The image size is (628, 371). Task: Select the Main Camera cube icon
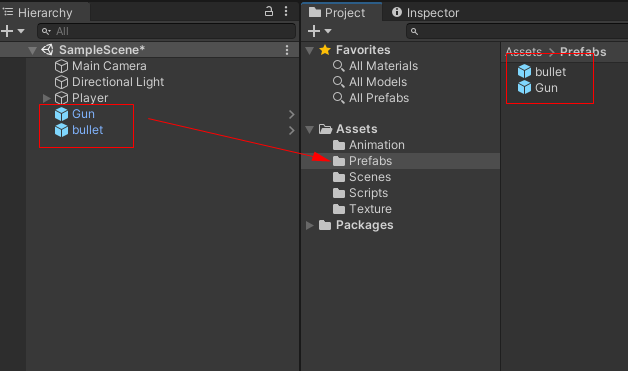coord(61,66)
